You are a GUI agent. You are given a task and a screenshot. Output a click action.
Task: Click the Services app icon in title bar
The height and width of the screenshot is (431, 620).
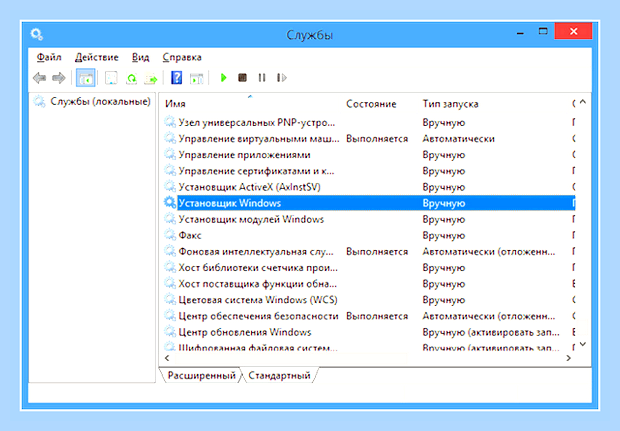[37, 34]
